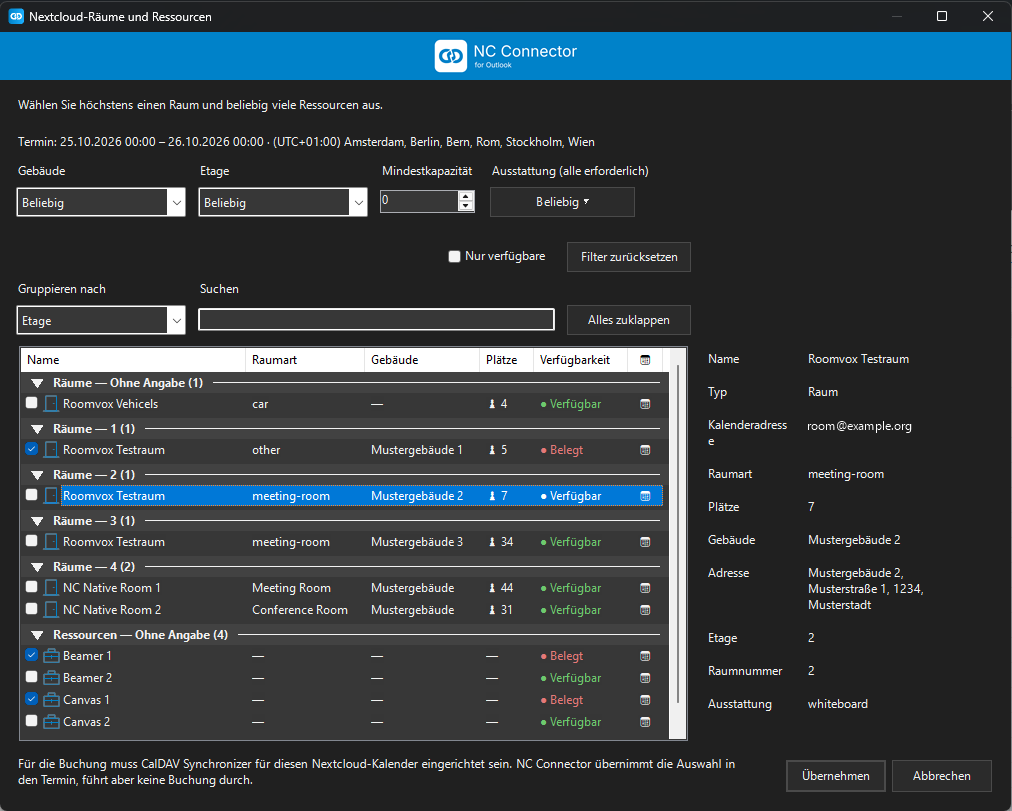Viewport: 1012px width, 811px height.
Task: Click the briefcase icon beside Beamer 2
Action: point(51,677)
